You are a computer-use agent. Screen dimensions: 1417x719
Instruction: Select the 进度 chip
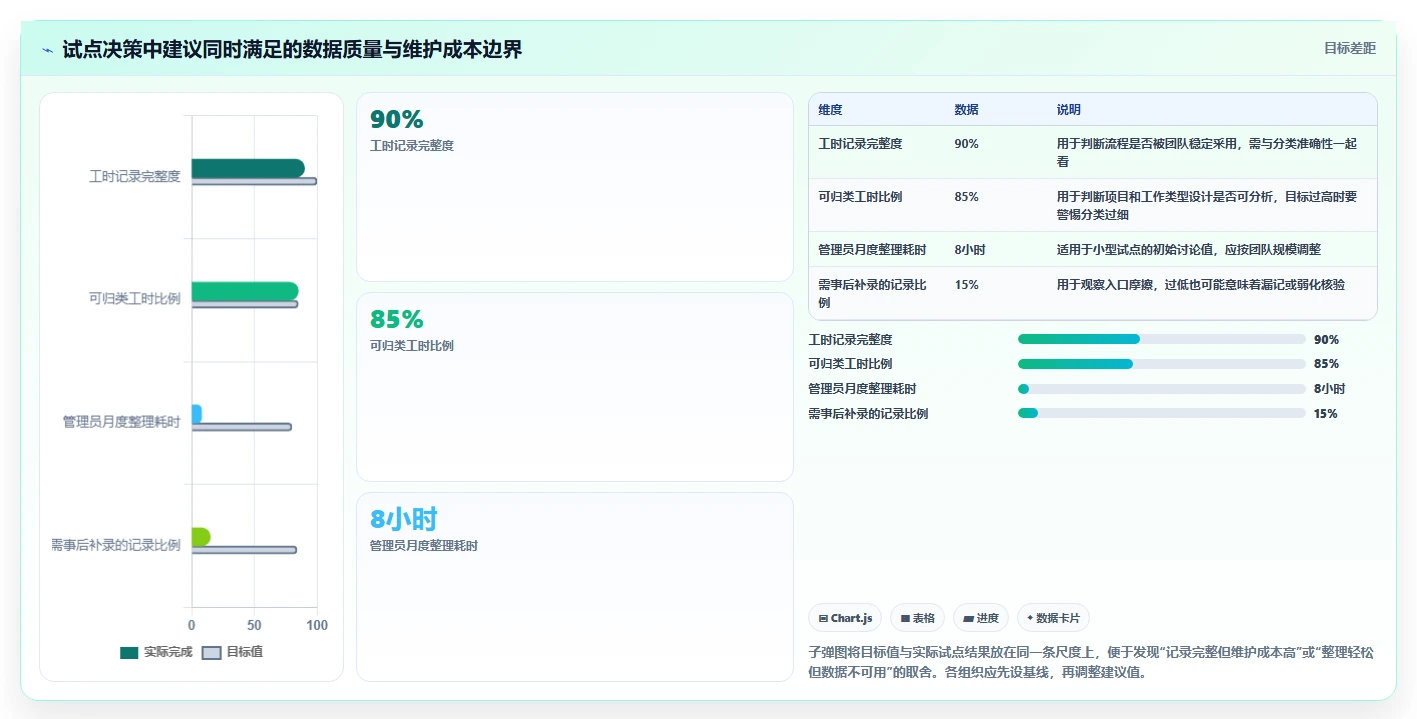click(981, 618)
